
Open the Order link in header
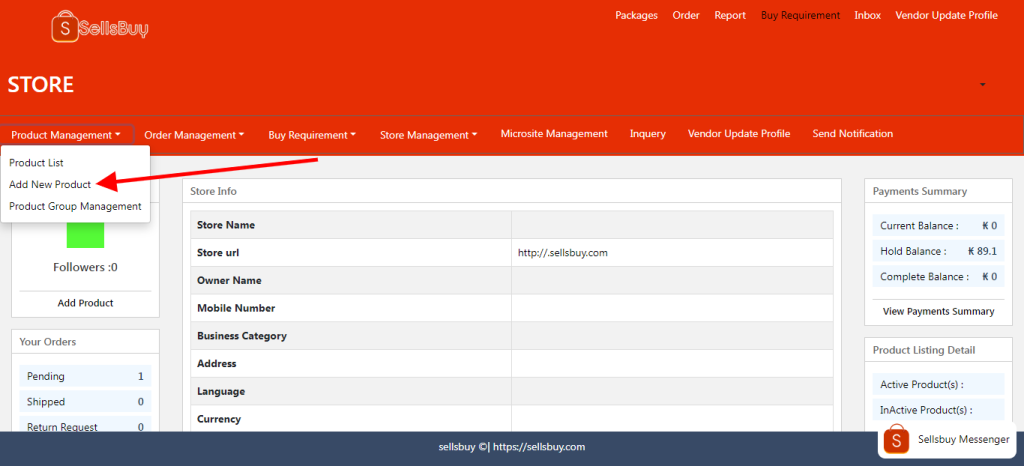686,15
